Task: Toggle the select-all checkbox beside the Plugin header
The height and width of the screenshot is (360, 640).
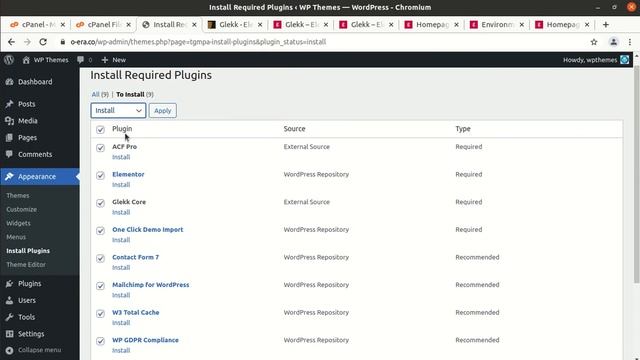Action: pos(100,130)
